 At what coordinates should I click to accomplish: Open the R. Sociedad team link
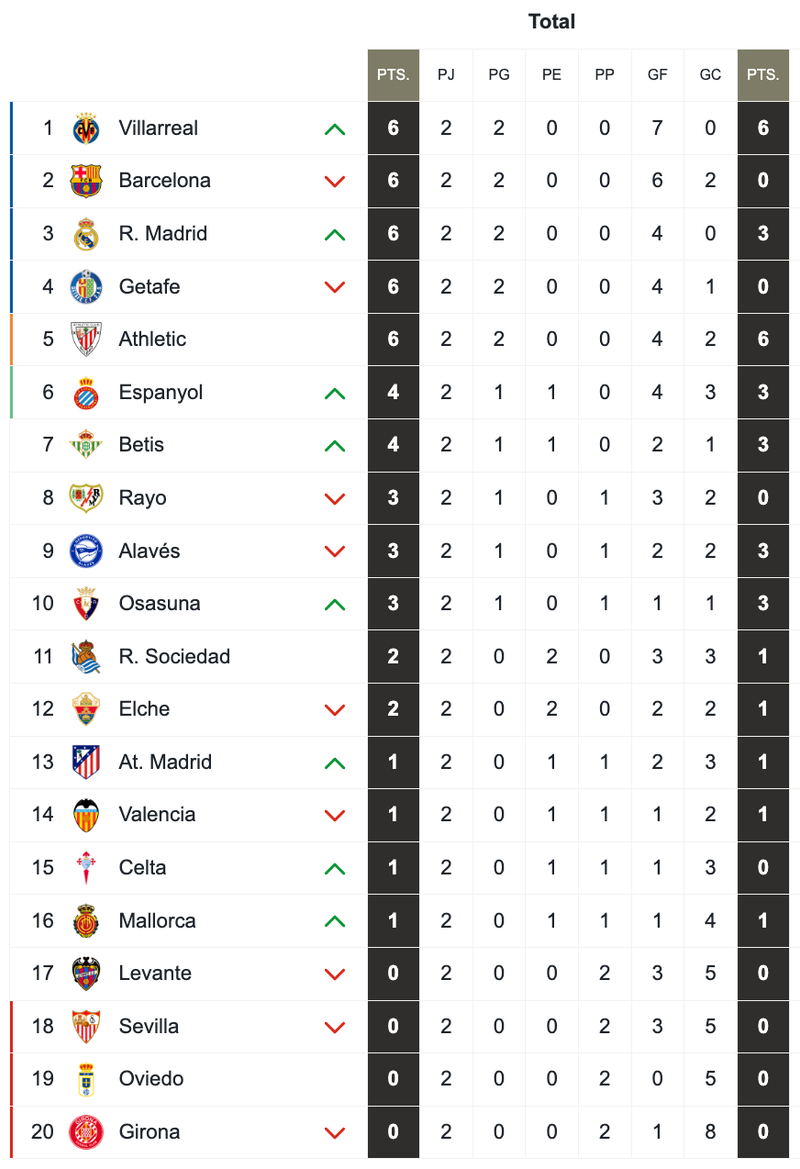[x=174, y=656]
